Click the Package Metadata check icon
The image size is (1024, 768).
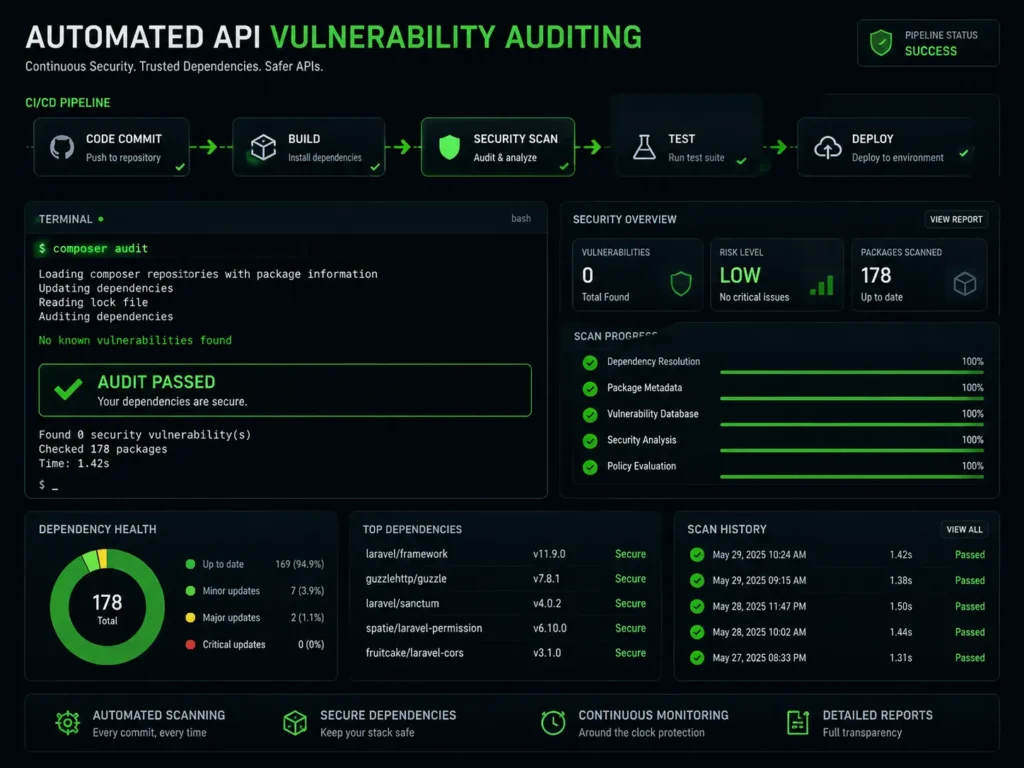[590, 389]
